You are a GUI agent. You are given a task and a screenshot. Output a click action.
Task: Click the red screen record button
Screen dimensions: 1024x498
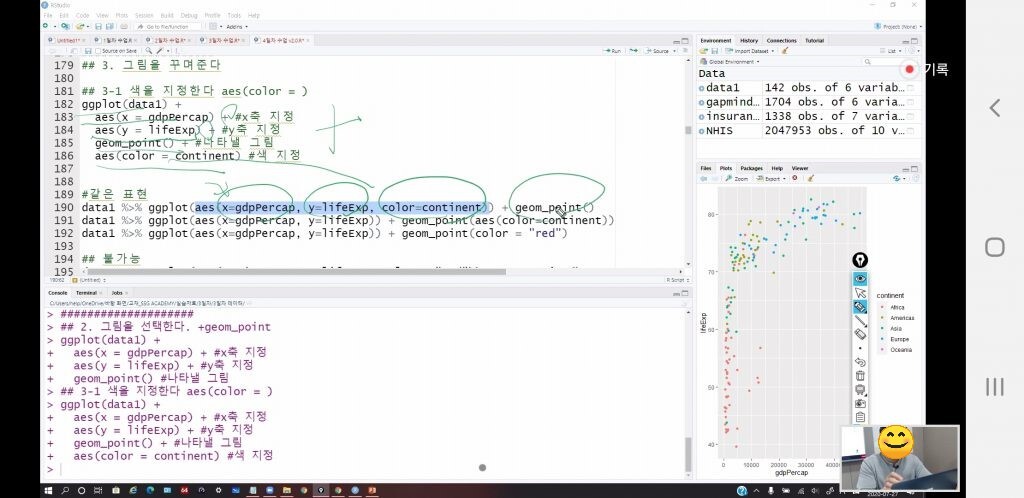click(x=909, y=69)
